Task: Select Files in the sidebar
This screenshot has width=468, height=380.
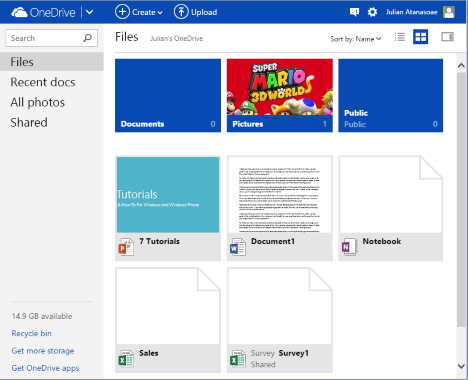Action: tap(52, 62)
